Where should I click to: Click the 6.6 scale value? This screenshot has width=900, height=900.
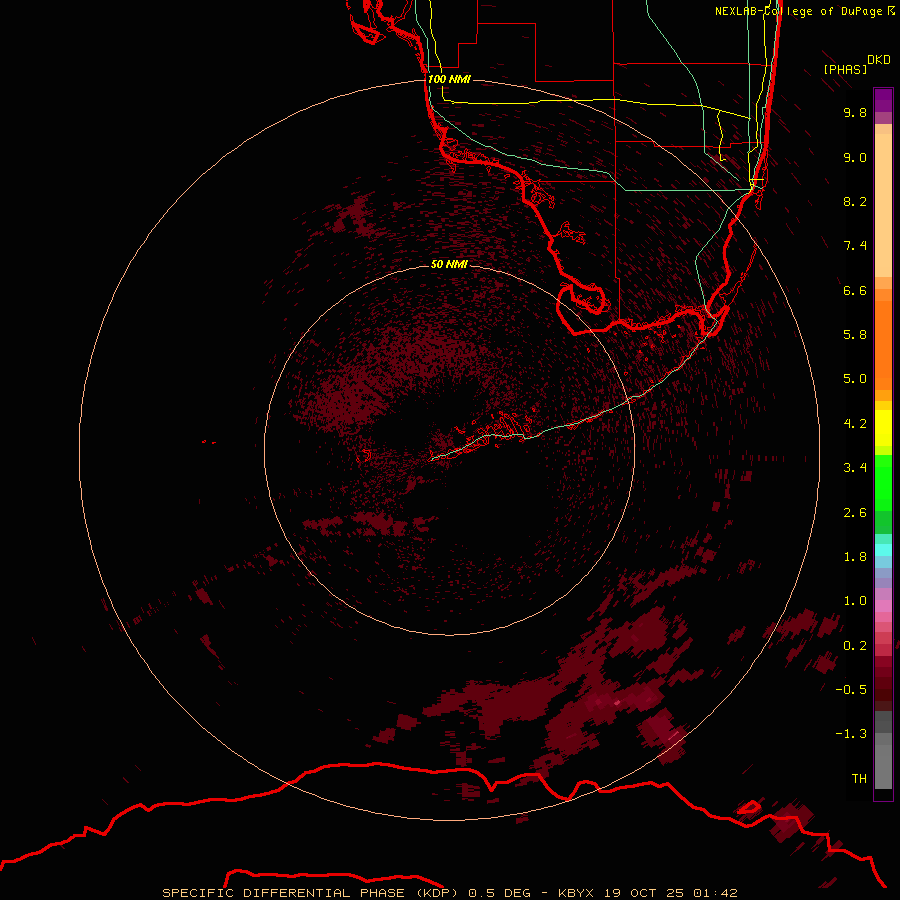[855, 290]
